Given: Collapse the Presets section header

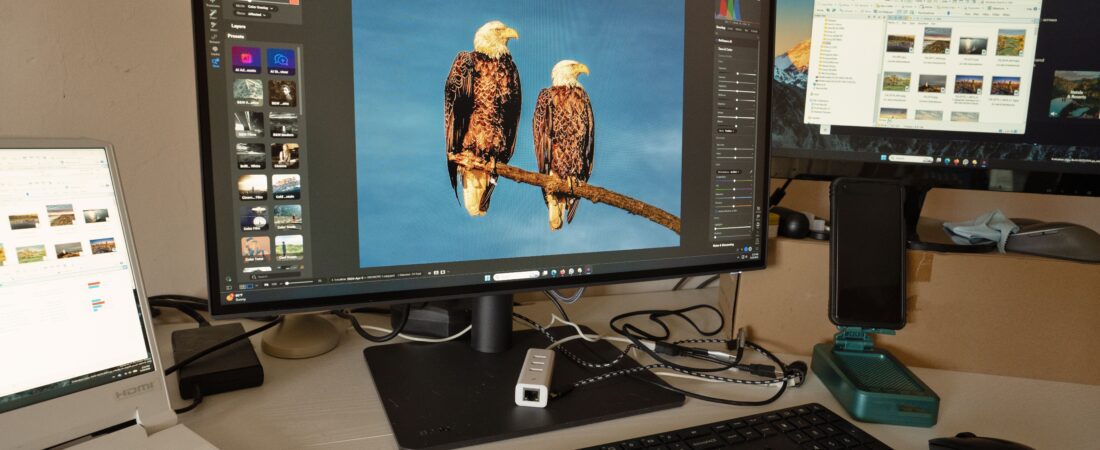Looking at the screenshot, I should pyautogui.click(x=236, y=37).
